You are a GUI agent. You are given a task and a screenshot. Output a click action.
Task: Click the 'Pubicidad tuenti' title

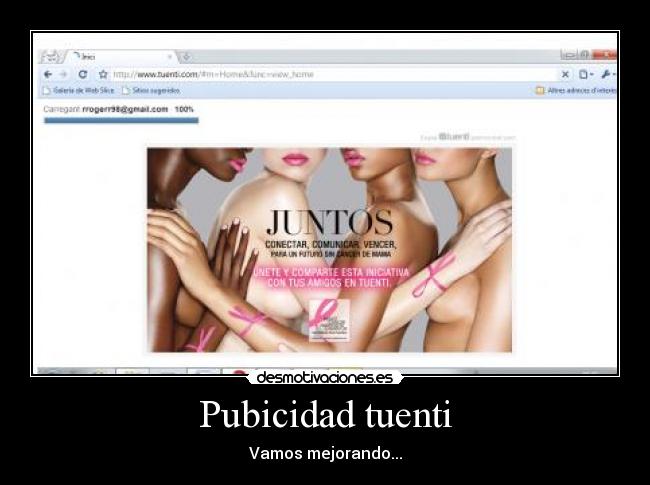pyautogui.click(x=325, y=415)
